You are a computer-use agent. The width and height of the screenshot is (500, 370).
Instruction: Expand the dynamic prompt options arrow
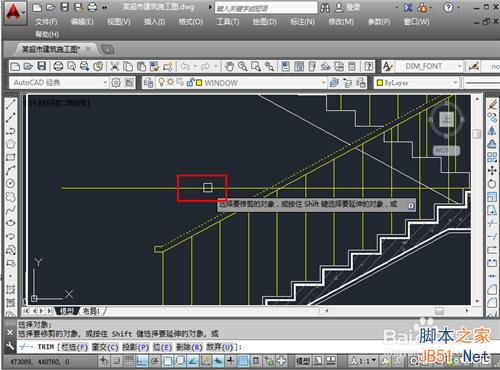point(411,206)
